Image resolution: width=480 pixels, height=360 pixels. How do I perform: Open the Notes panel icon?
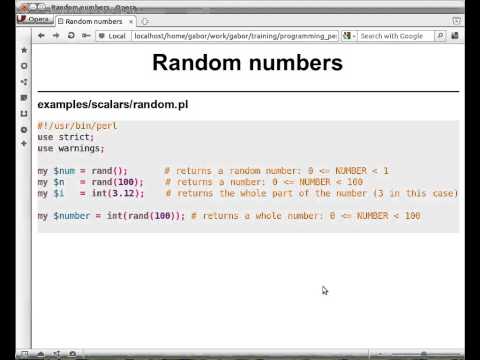(x=24, y=98)
